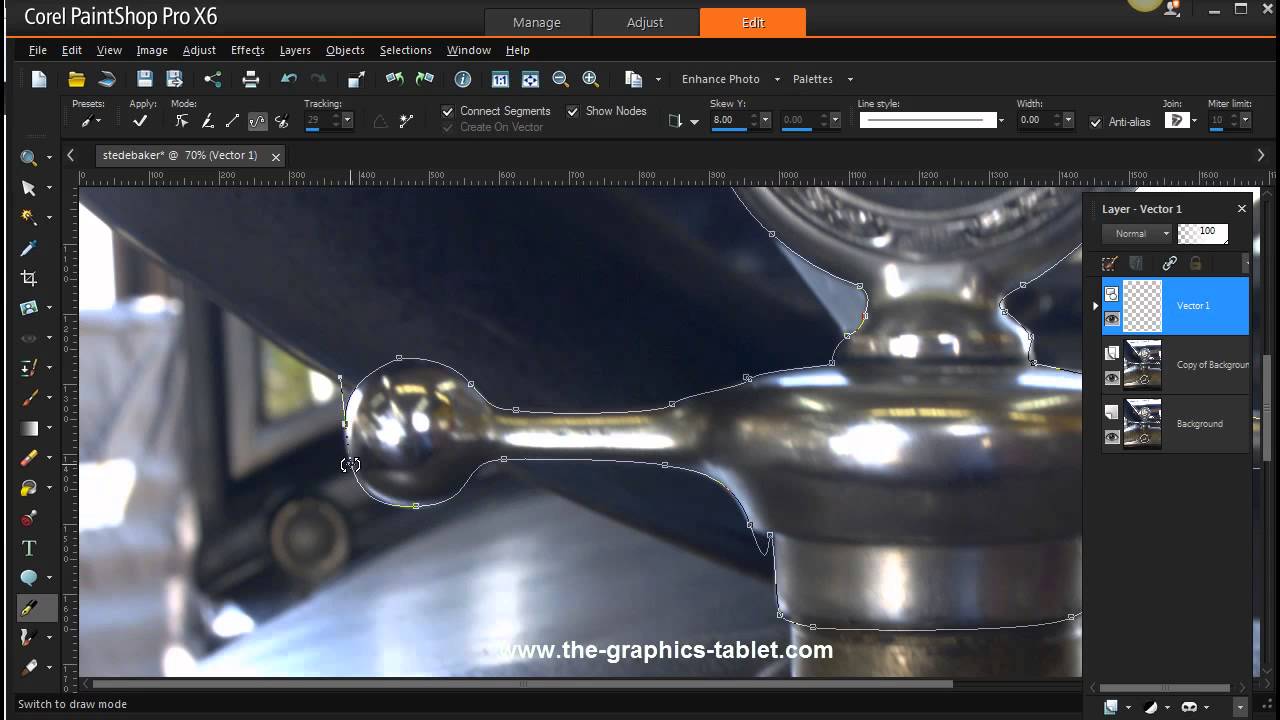The height and width of the screenshot is (720, 1280).
Task: Click the Save As toolbar icon
Action: pos(174,79)
